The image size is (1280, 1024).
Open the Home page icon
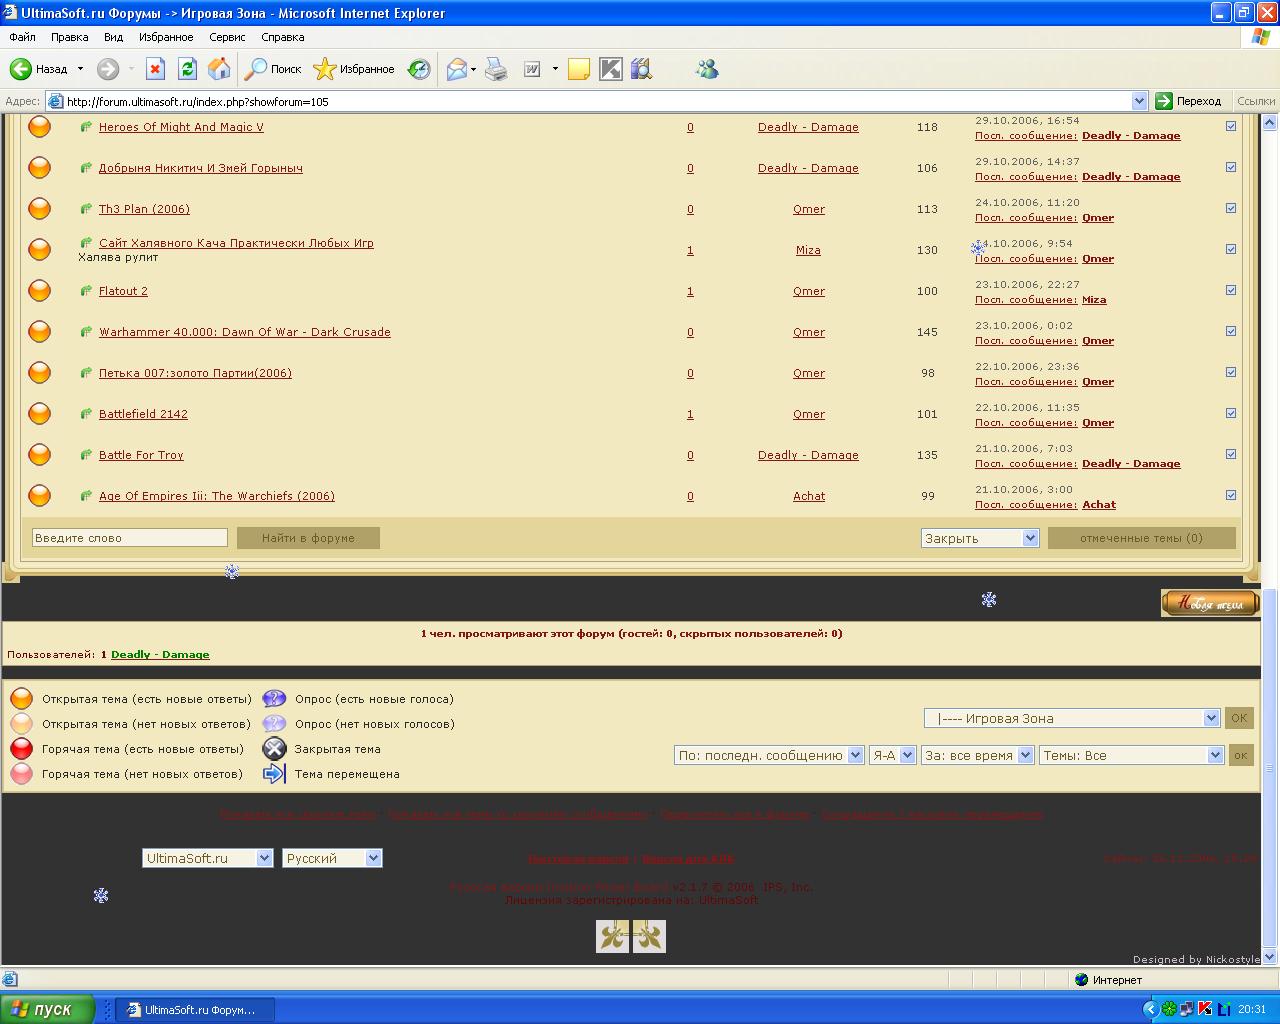click(x=219, y=69)
